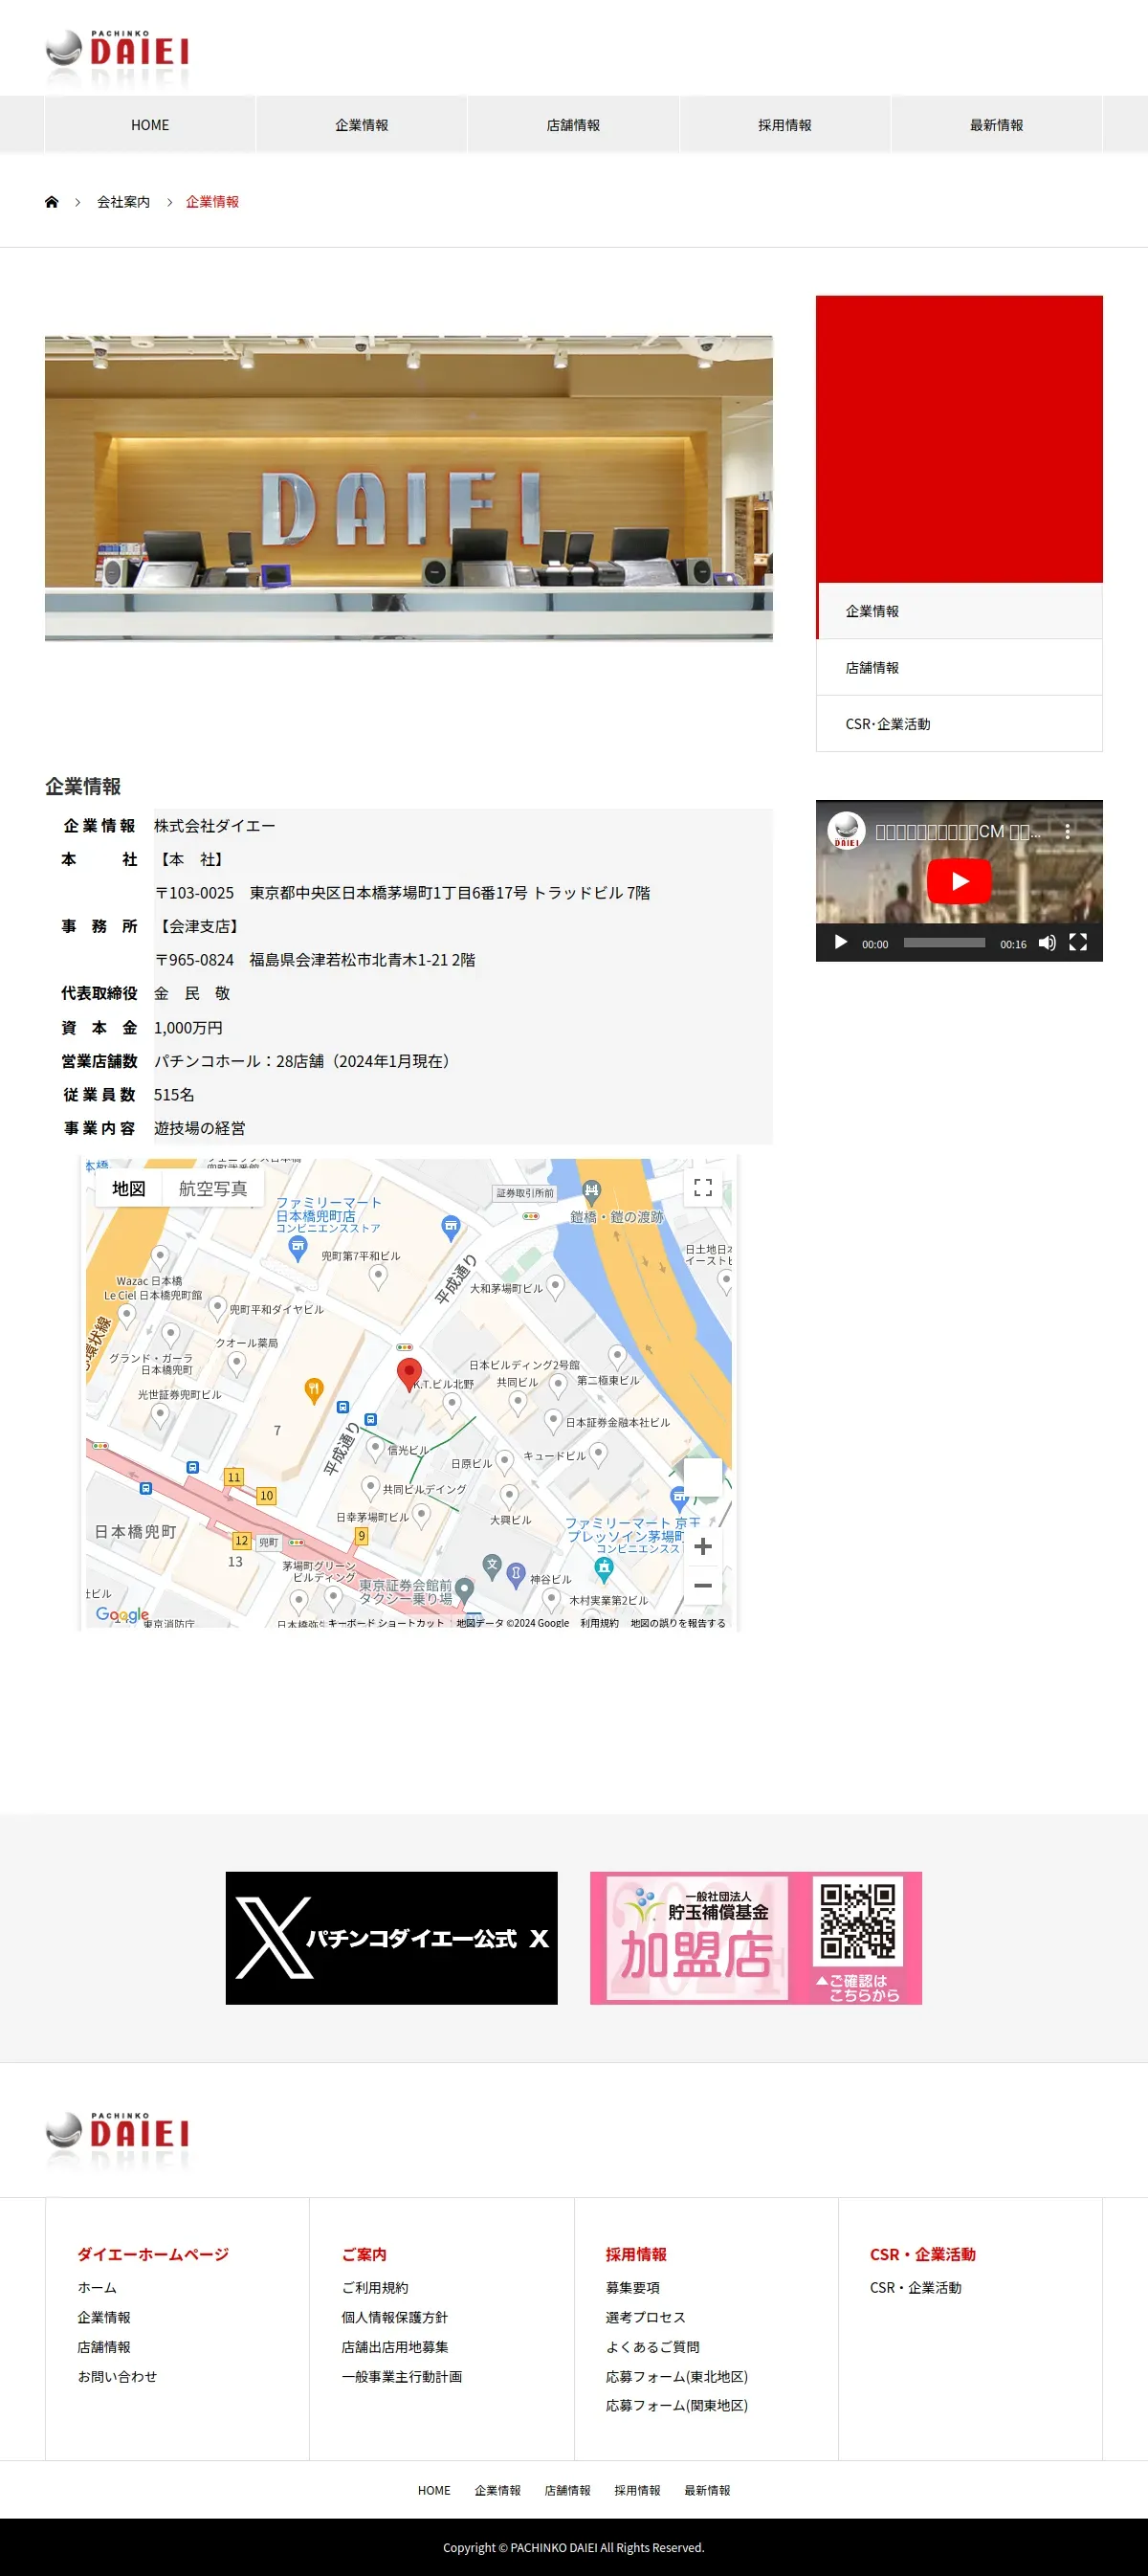Click HOME in the bottom footer navigation

[x=434, y=2490]
